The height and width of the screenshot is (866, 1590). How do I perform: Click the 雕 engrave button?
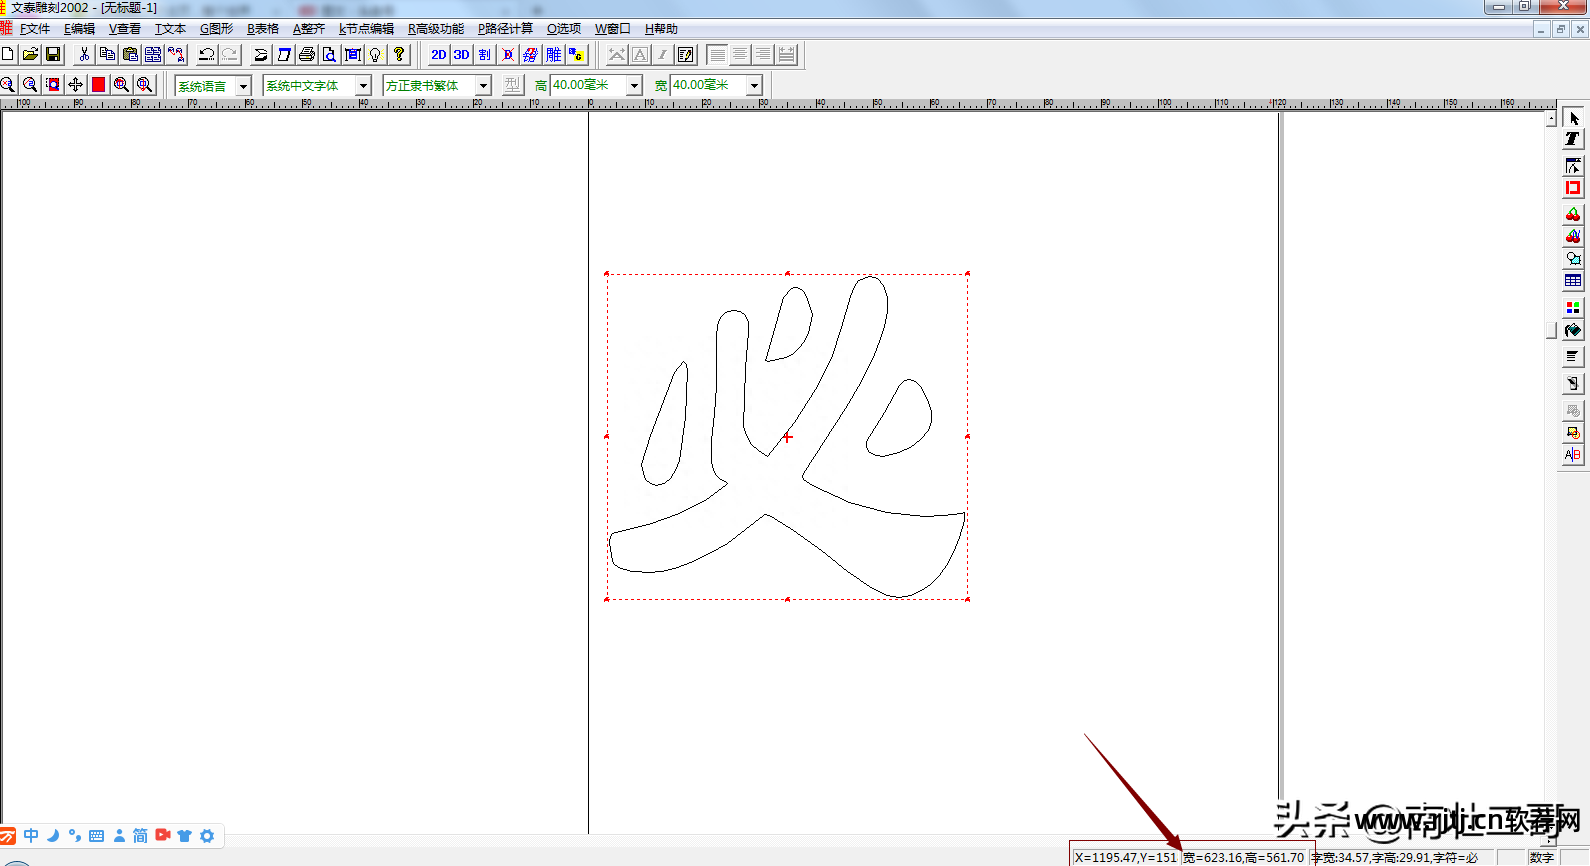tap(554, 55)
